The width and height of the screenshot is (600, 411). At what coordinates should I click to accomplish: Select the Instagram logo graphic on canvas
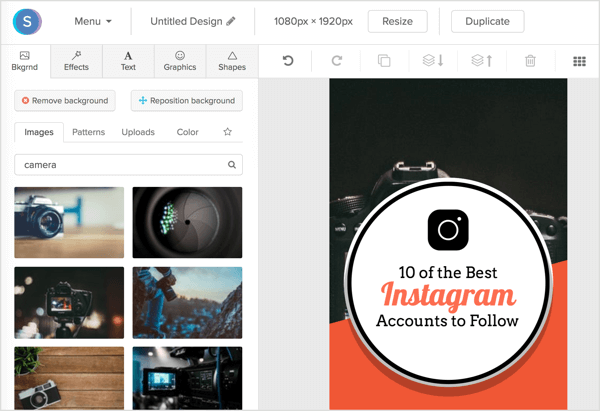tap(448, 230)
